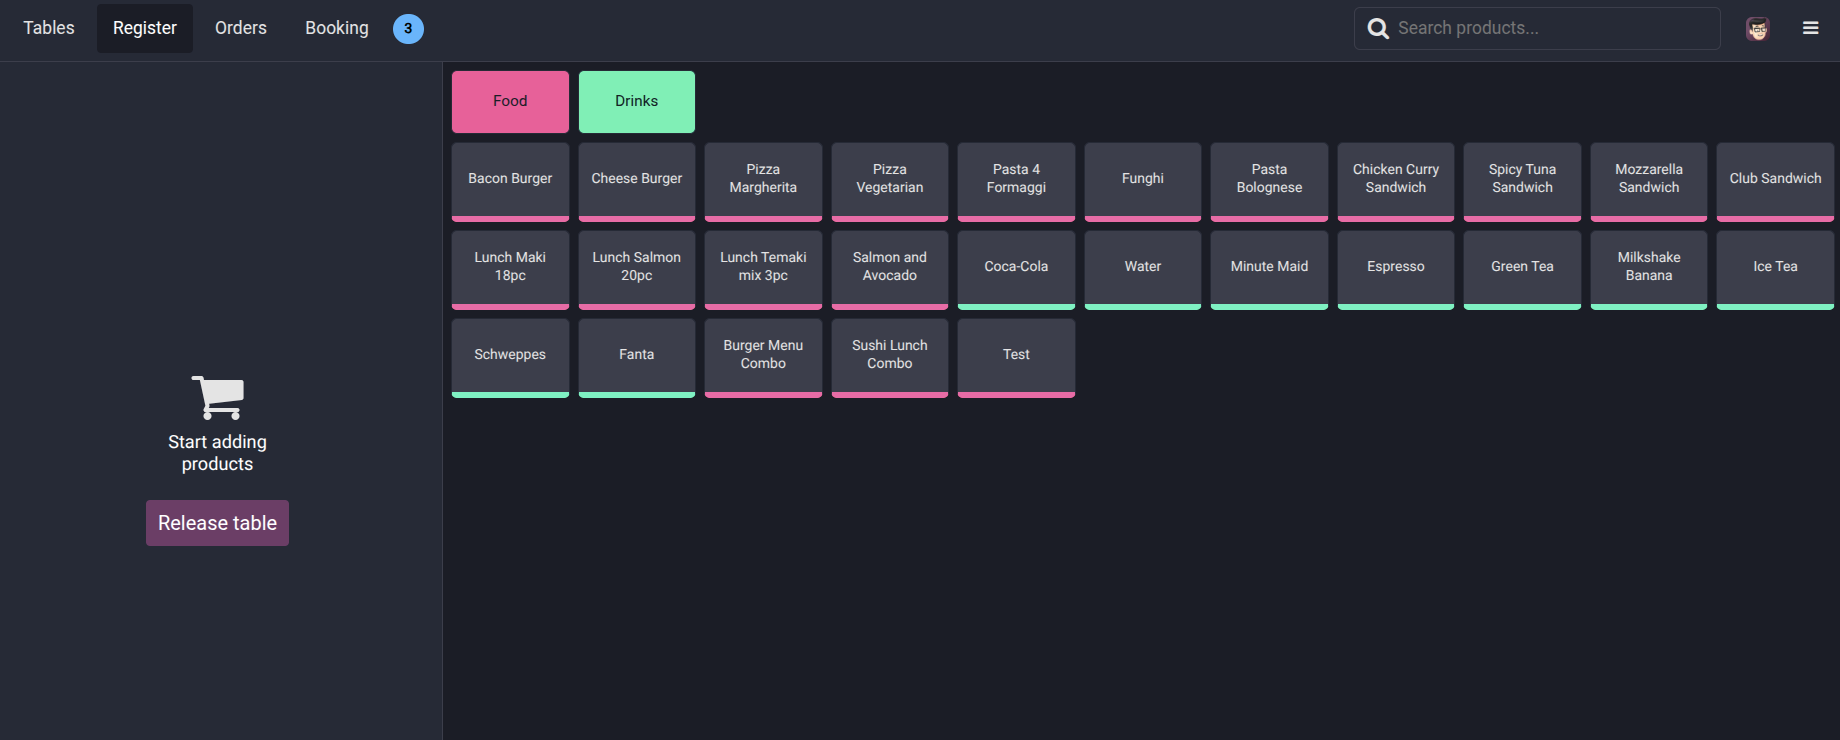Screen dimensions: 1840x740
Task: Add Milkshake Banana to order
Action: 1649,269
